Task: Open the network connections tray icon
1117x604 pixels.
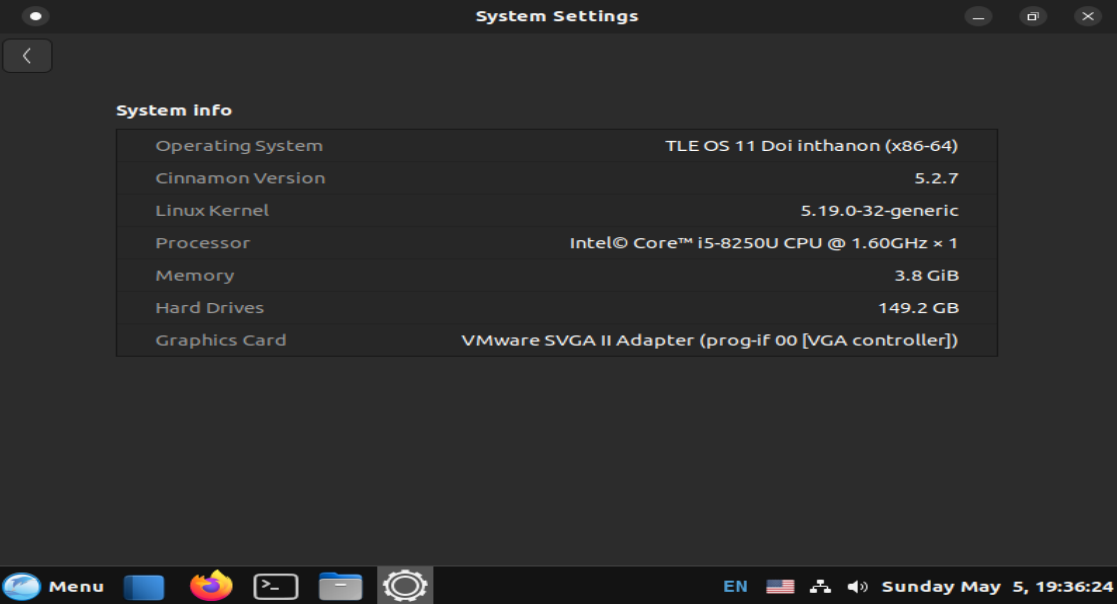Action: [820, 586]
